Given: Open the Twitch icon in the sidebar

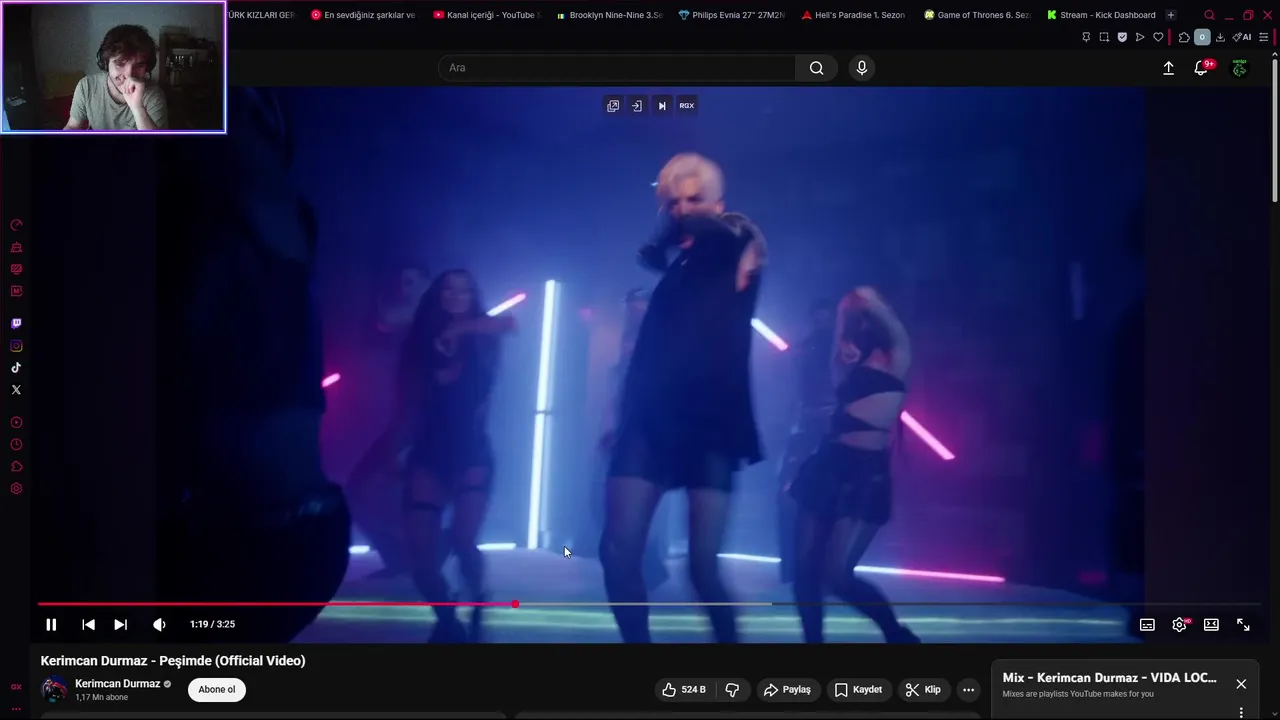Looking at the screenshot, I should point(16,324).
